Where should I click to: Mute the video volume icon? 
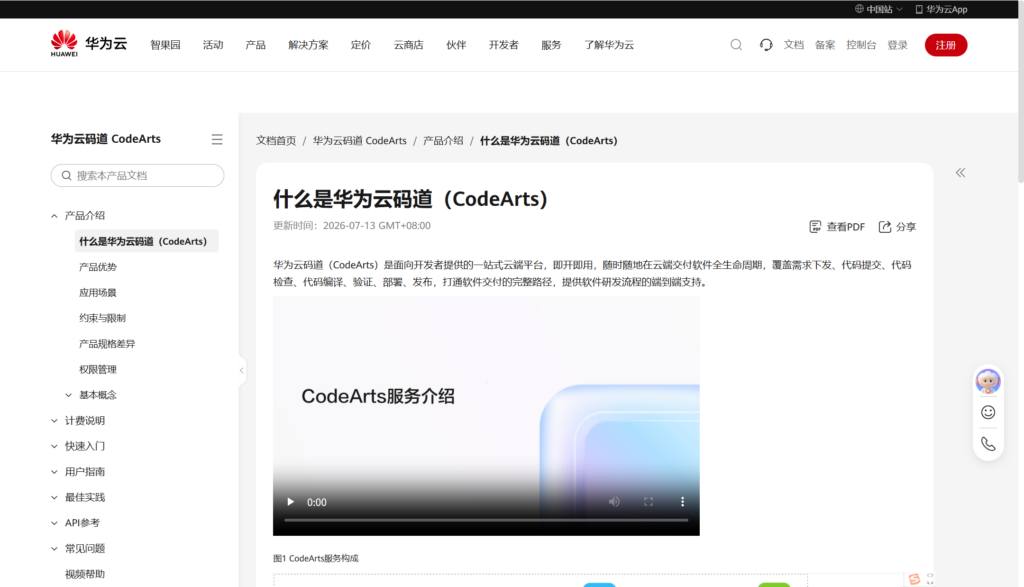tap(614, 501)
